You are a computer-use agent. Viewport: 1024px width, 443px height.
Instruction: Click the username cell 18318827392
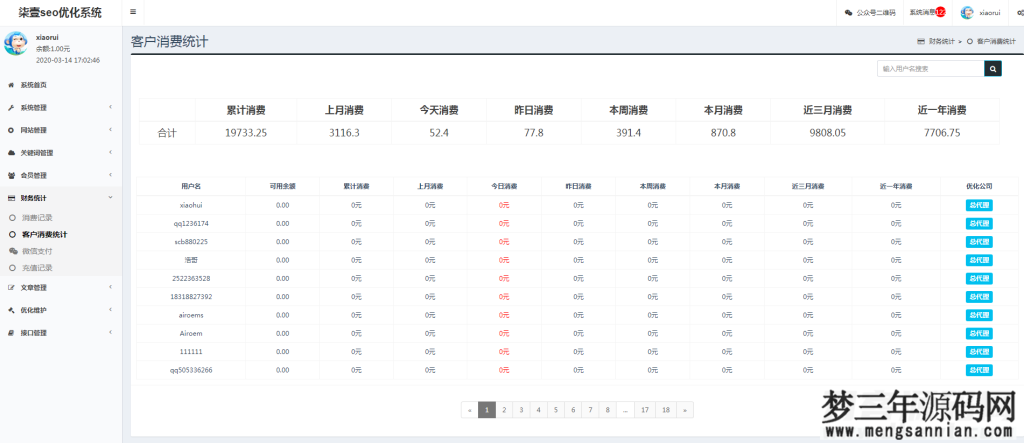pos(191,297)
